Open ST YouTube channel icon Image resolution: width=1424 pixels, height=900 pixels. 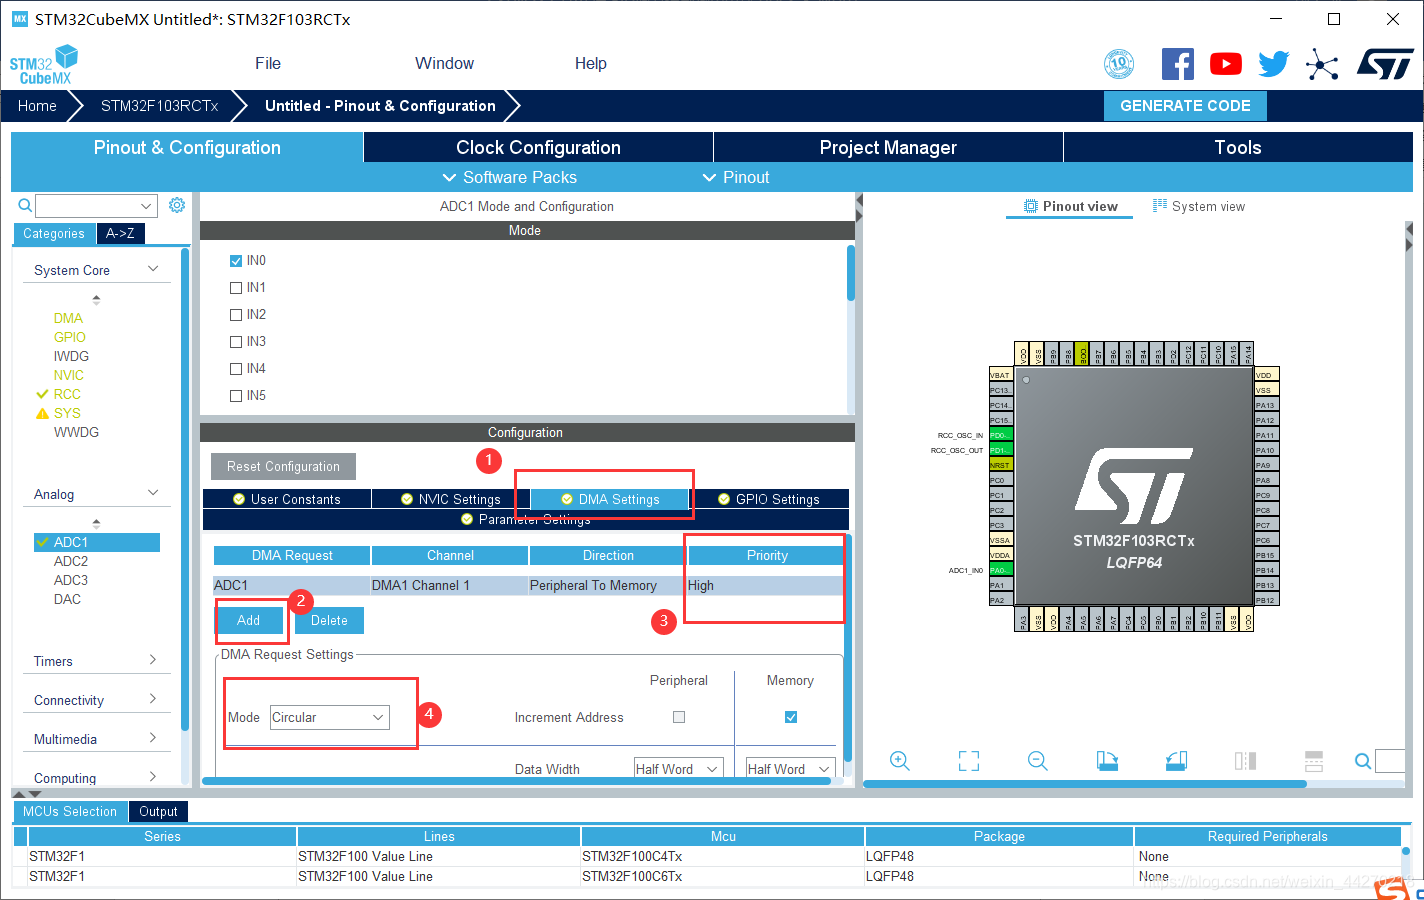[x=1226, y=64]
